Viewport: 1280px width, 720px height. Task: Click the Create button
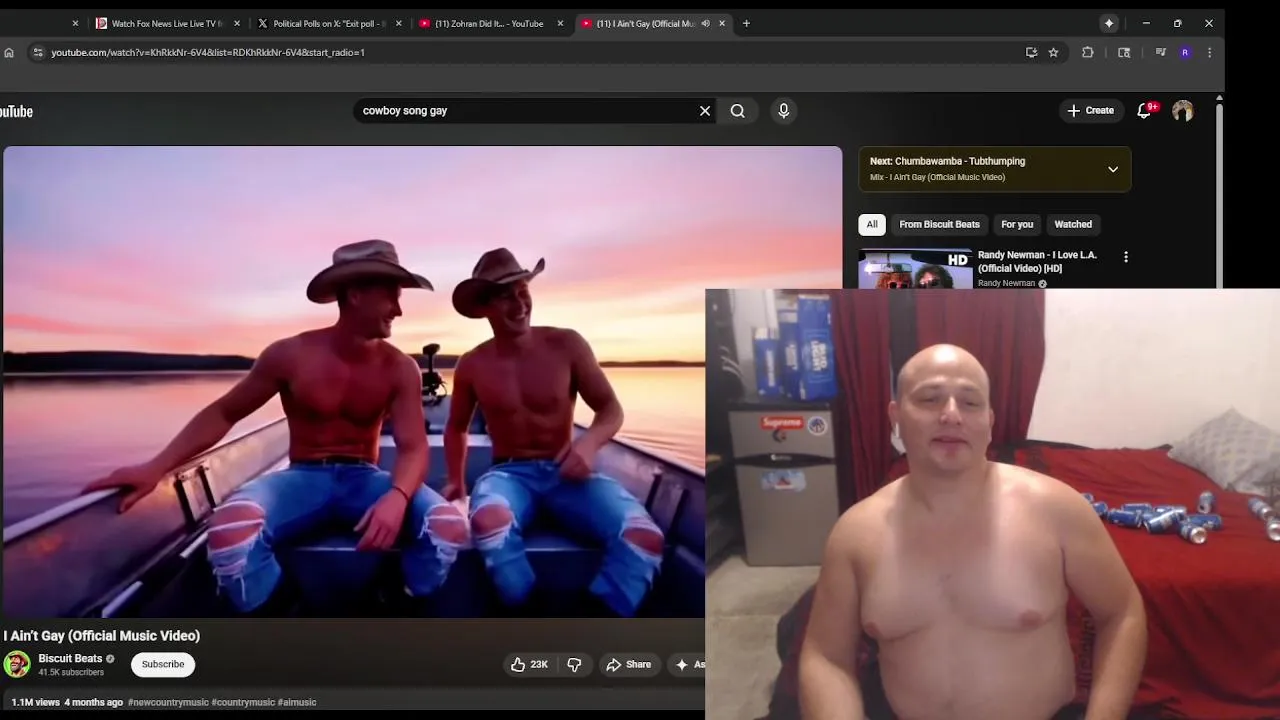[x=1090, y=111]
